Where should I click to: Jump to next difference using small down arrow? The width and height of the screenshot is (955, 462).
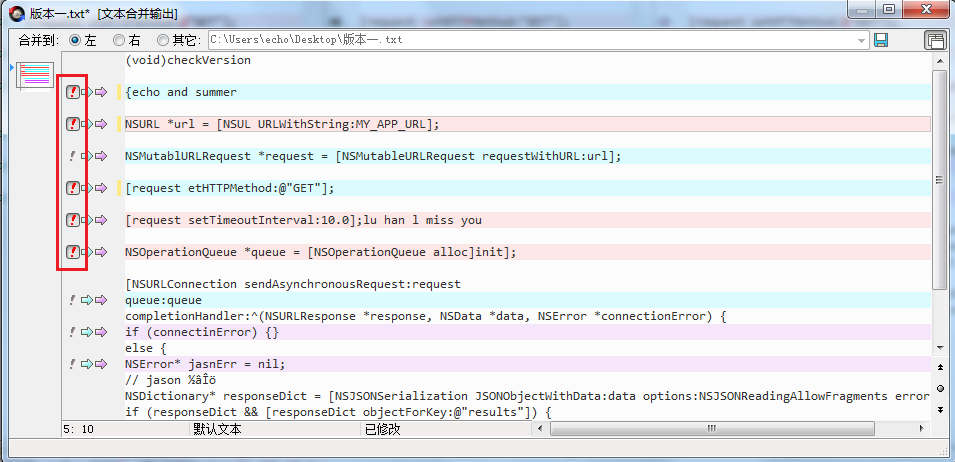[941, 408]
